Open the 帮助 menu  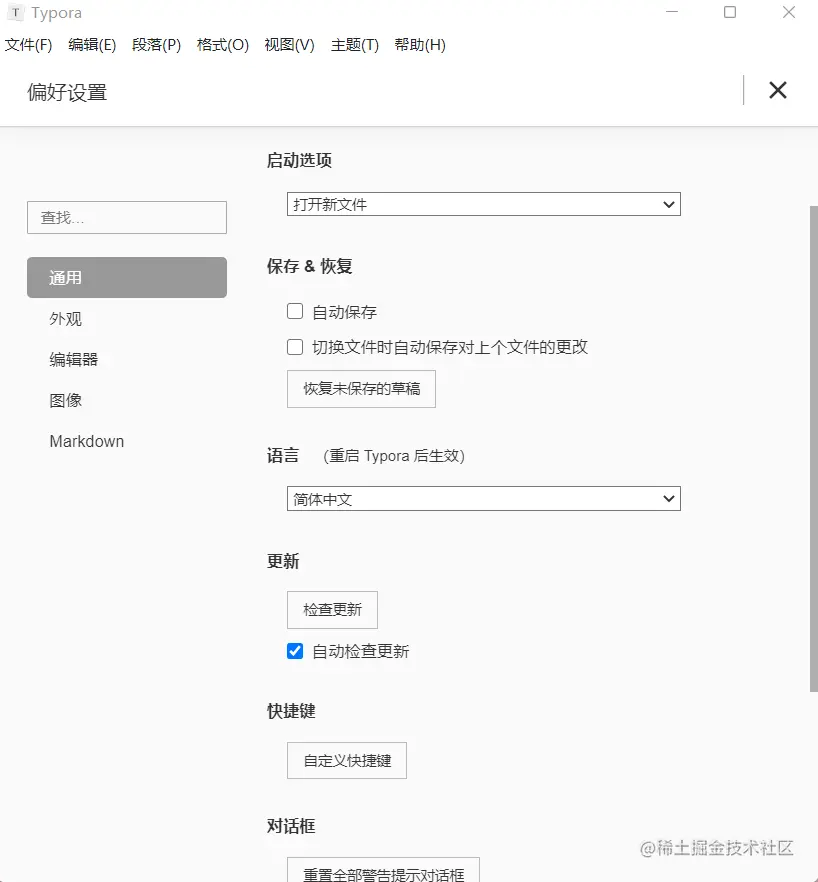pyautogui.click(x=419, y=45)
